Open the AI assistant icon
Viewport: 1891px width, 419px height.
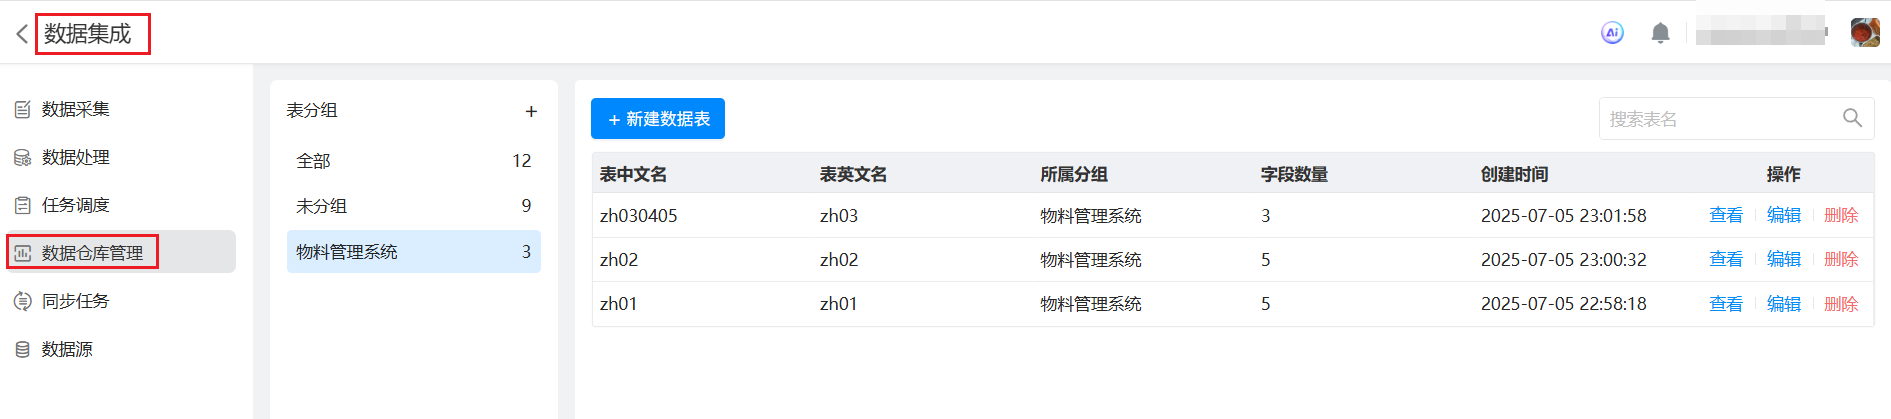coord(1612,33)
